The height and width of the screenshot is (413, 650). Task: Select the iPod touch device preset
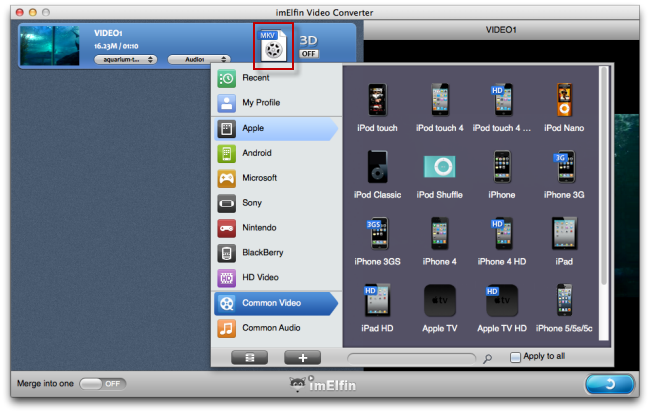click(x=377, y=107)
